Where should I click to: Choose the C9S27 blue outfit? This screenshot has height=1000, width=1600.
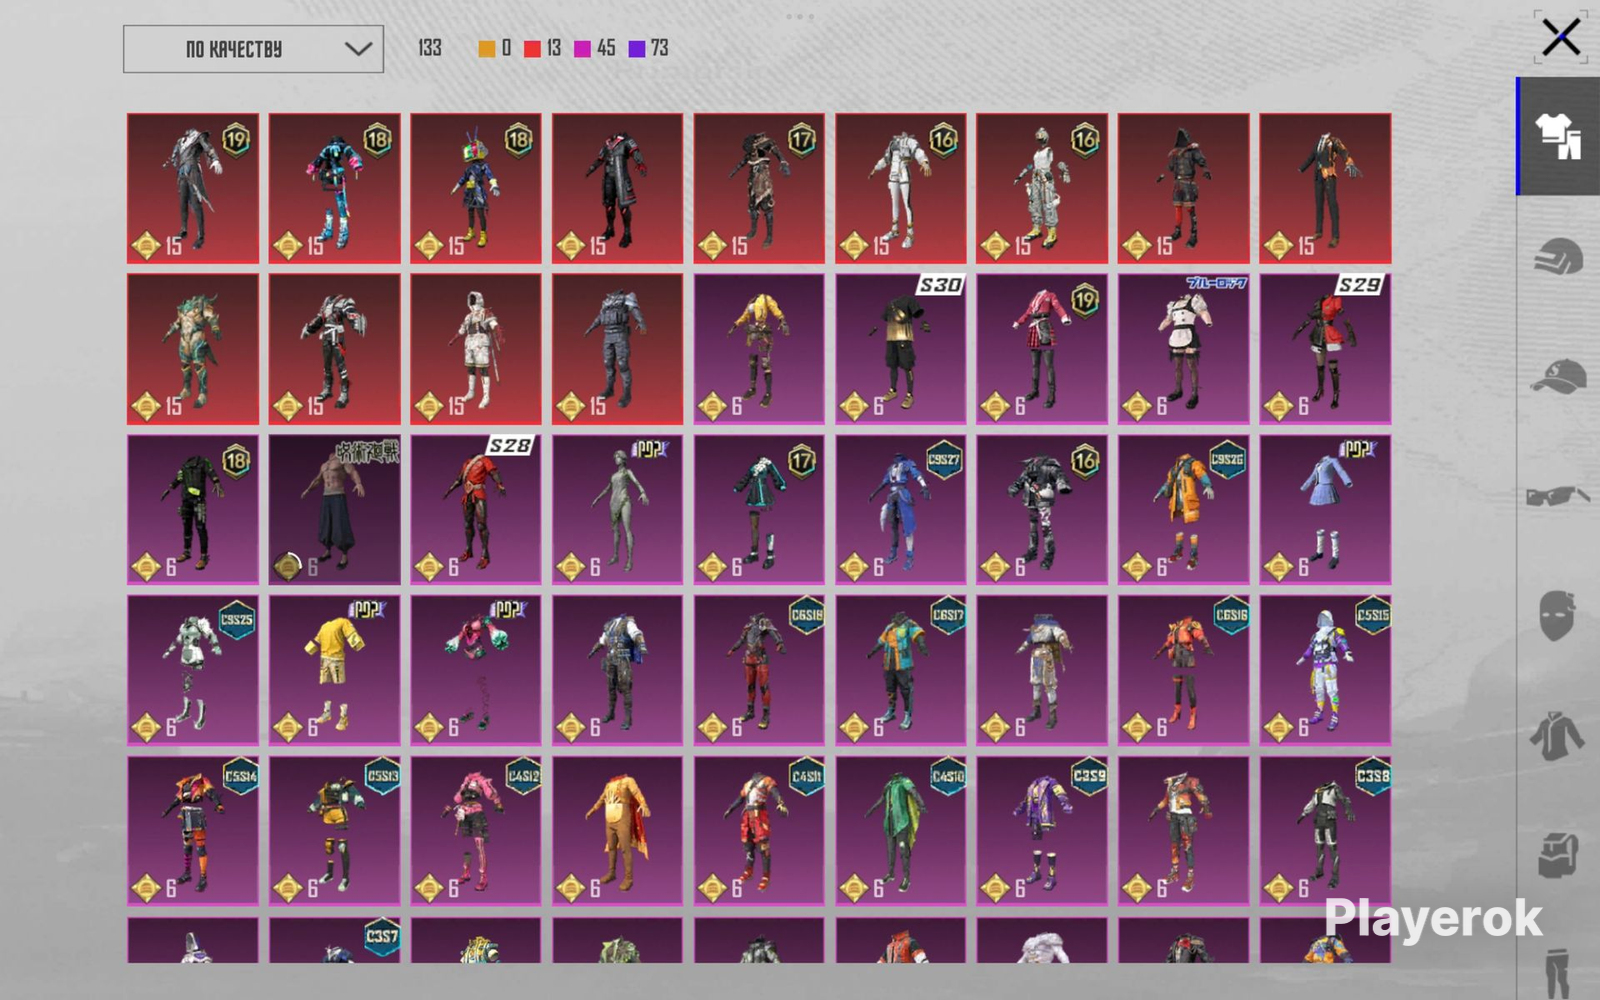click(901, 510)
